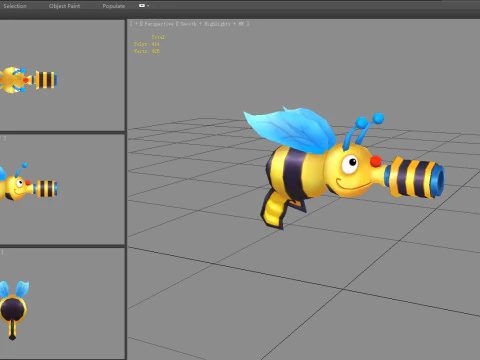This screenshot has width=480, height=360.
Task: Click the Verts count statistic
Action: [x=147, y=51]
